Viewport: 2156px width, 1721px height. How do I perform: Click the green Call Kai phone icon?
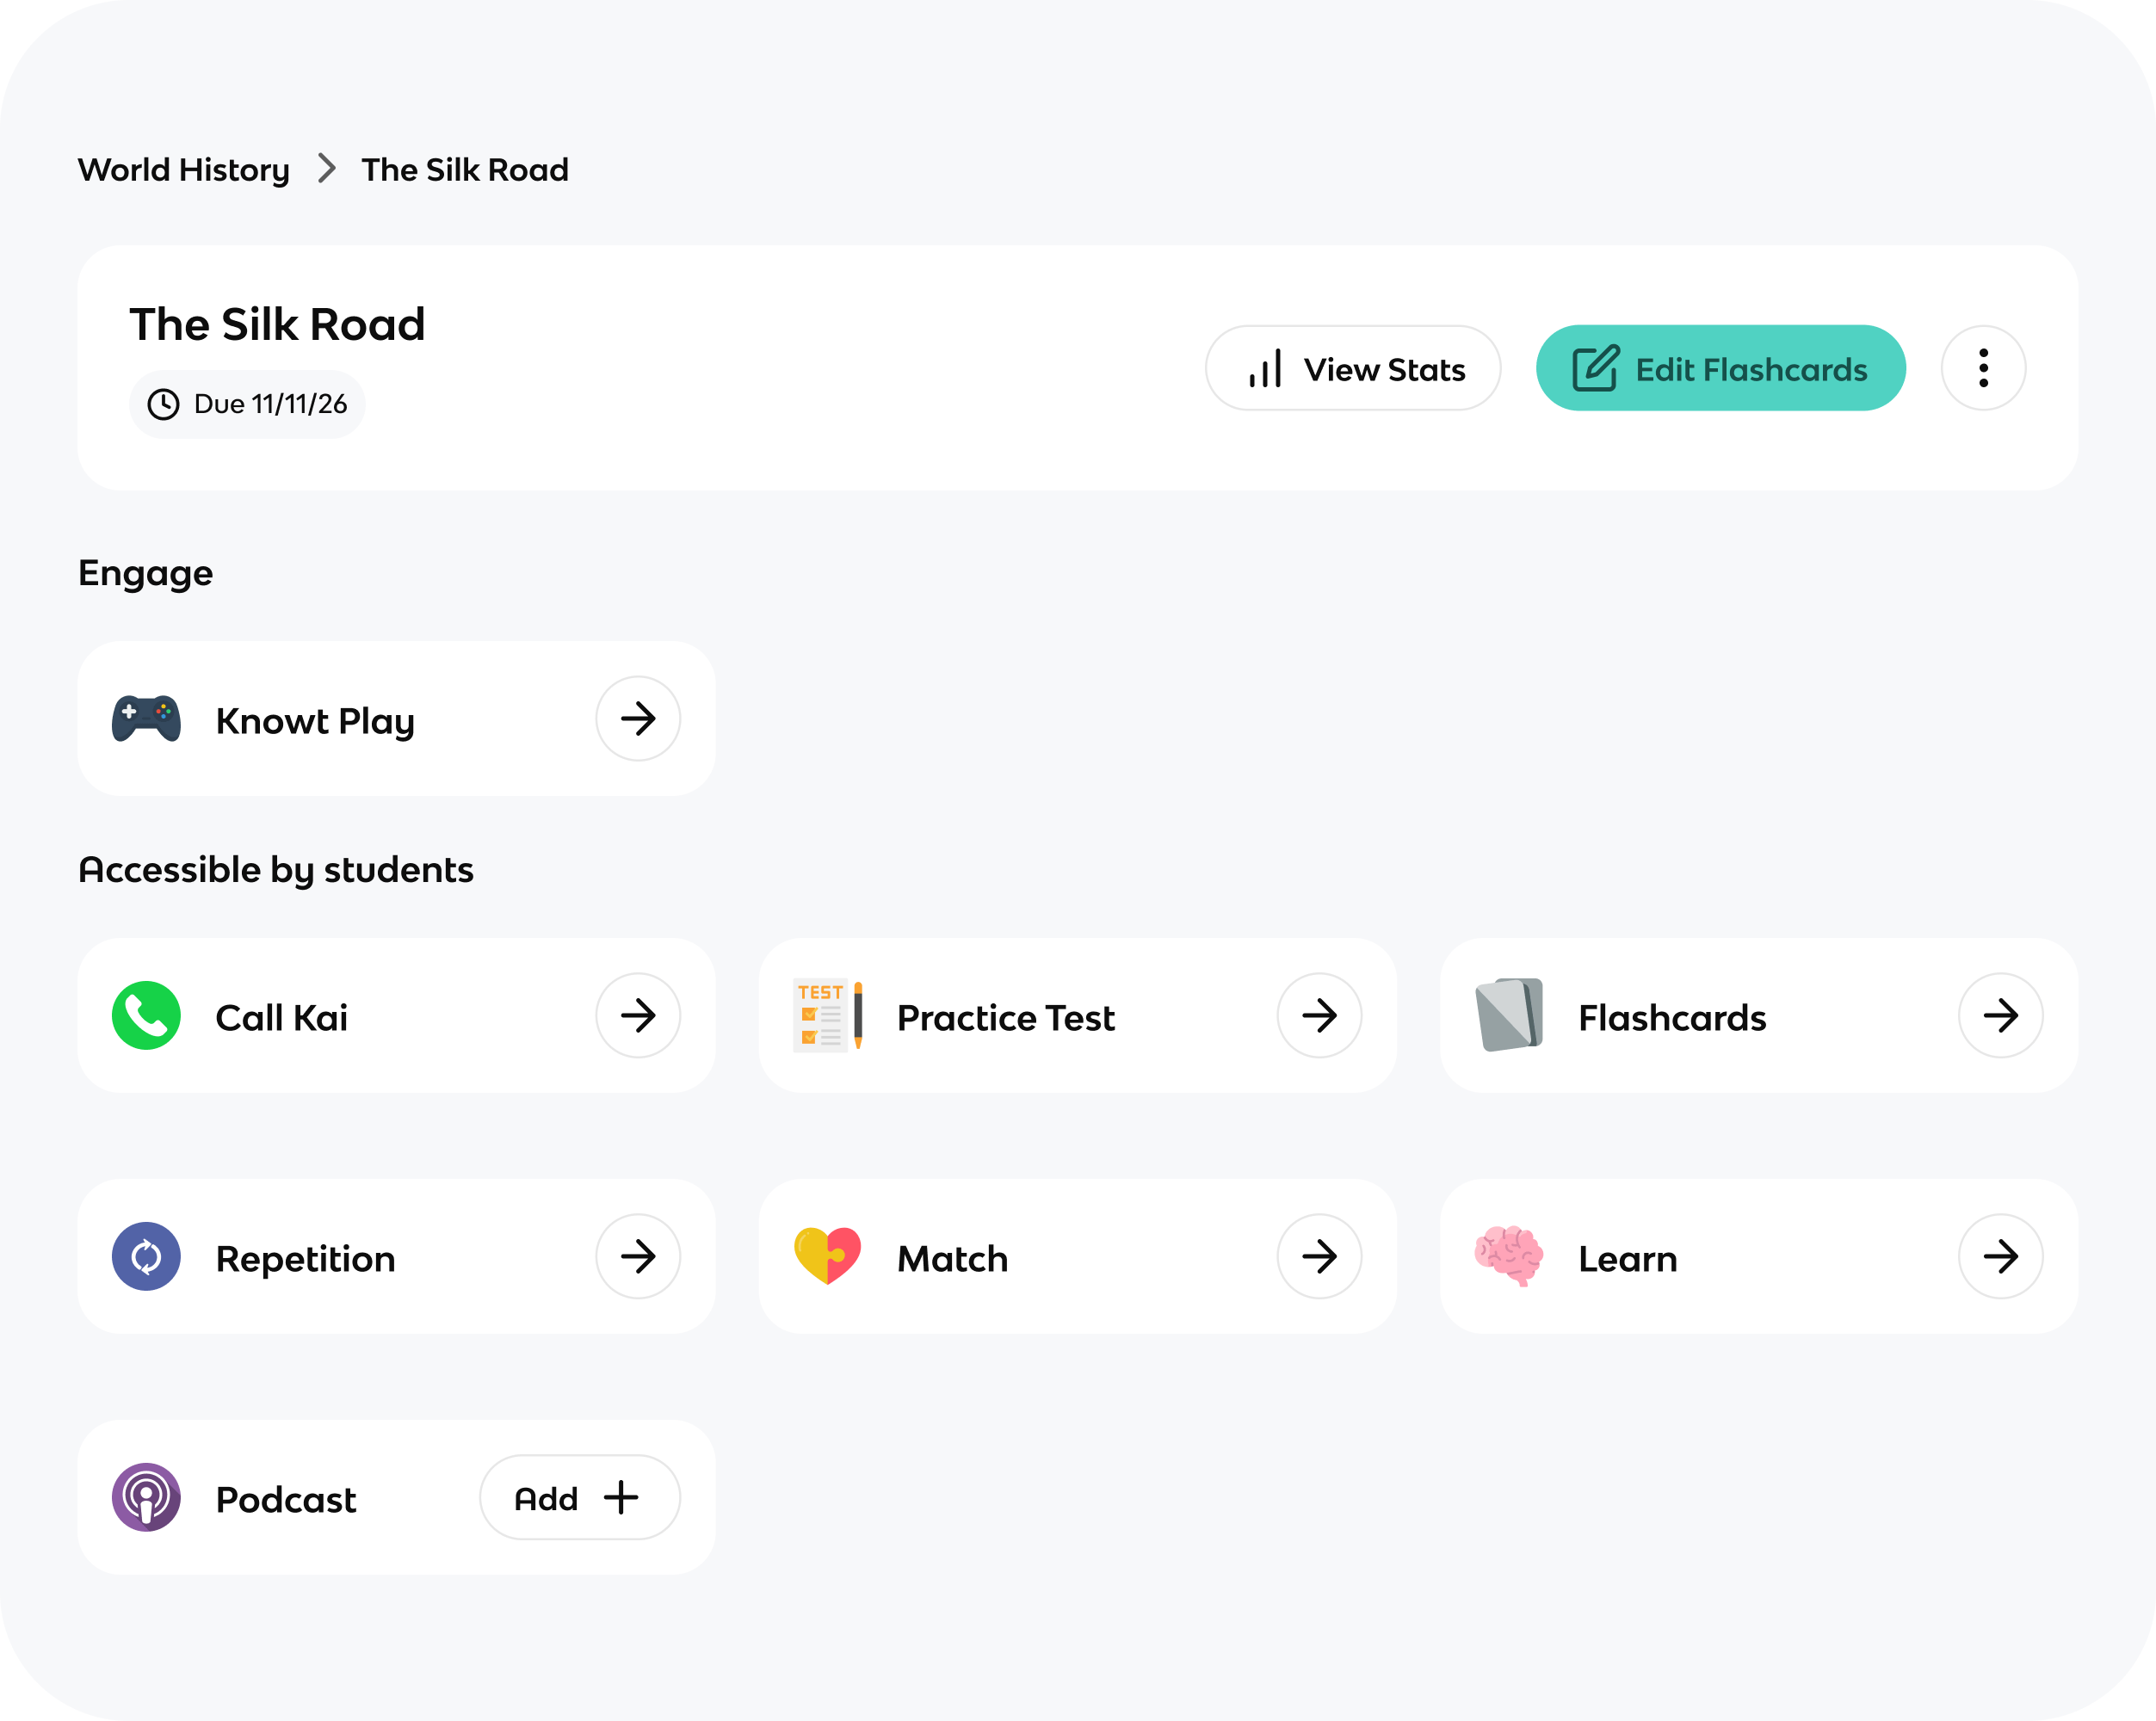146,1015
